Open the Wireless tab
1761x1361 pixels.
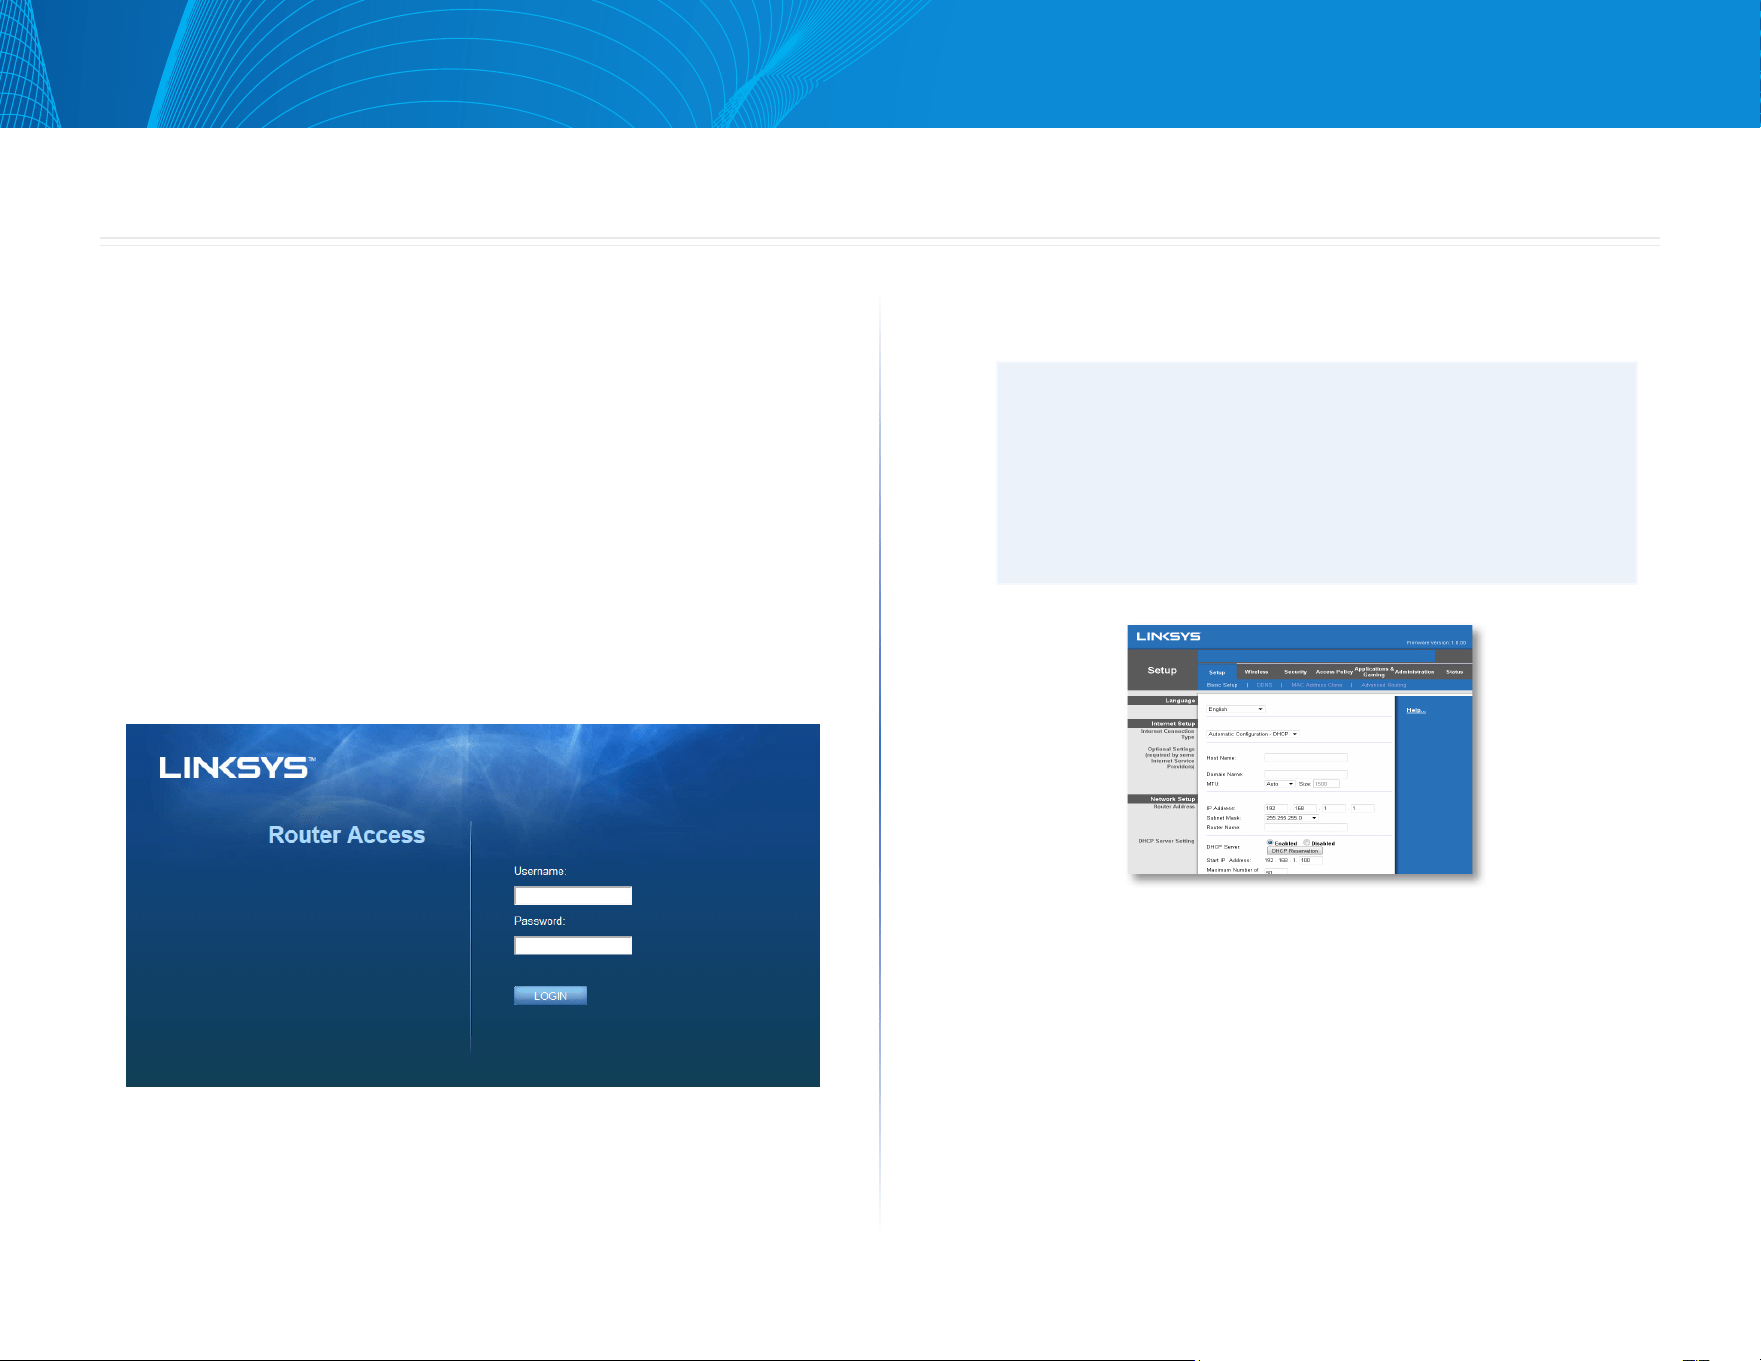(1256, 672)
